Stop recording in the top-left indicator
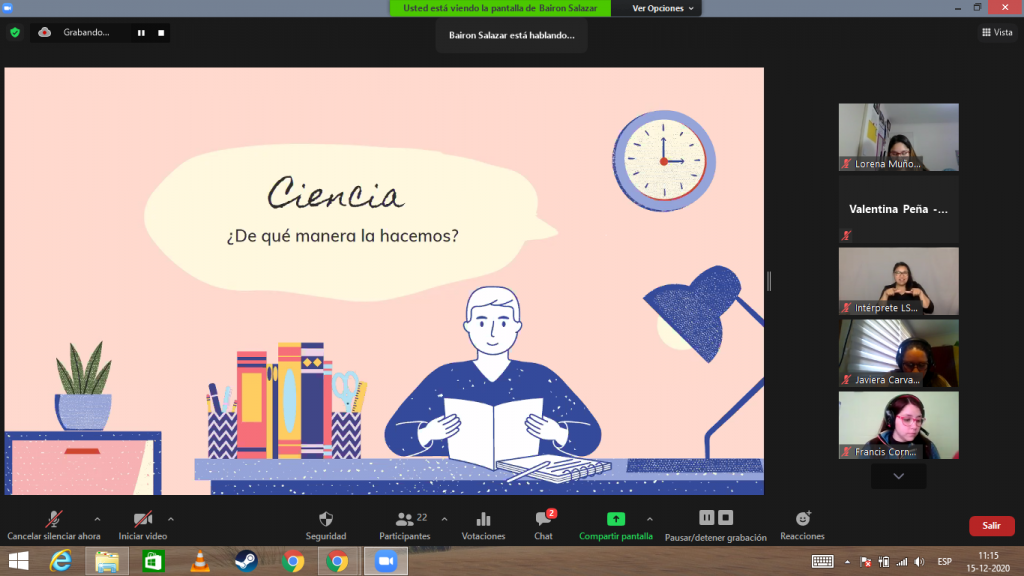Image resolution: width=1024 pixels, height=576 pixels. [160, 33]
